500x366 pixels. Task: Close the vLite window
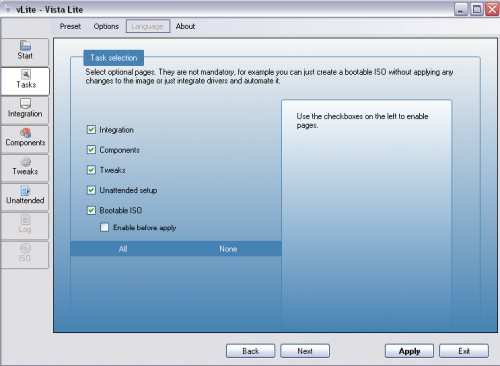pos(492,9)
